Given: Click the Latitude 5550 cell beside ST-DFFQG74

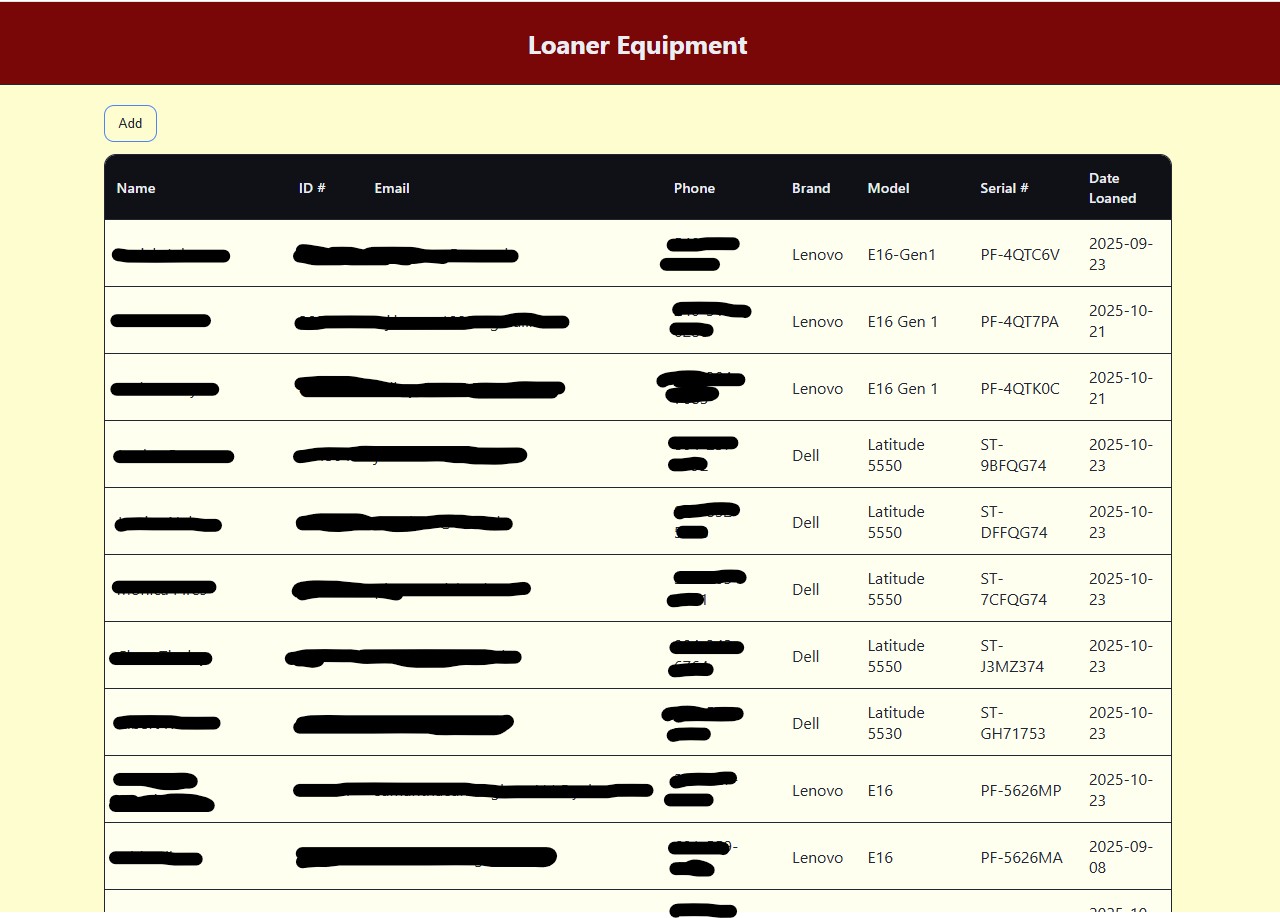Looking at the screenshot, I should click(896, 522).
